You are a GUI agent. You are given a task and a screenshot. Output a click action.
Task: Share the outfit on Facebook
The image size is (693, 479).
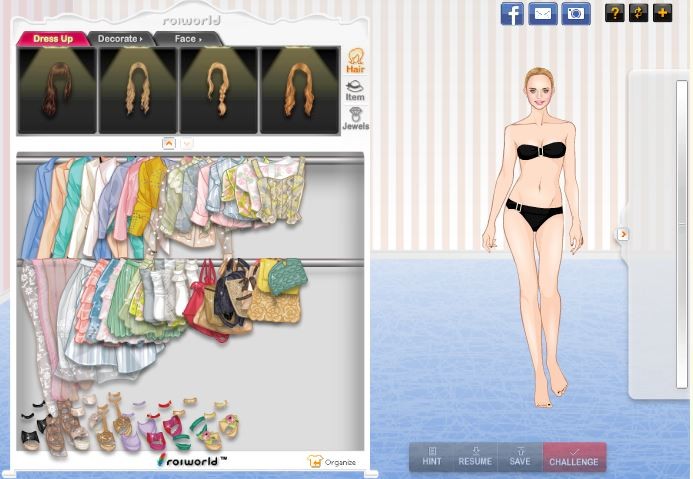[512, 13]
